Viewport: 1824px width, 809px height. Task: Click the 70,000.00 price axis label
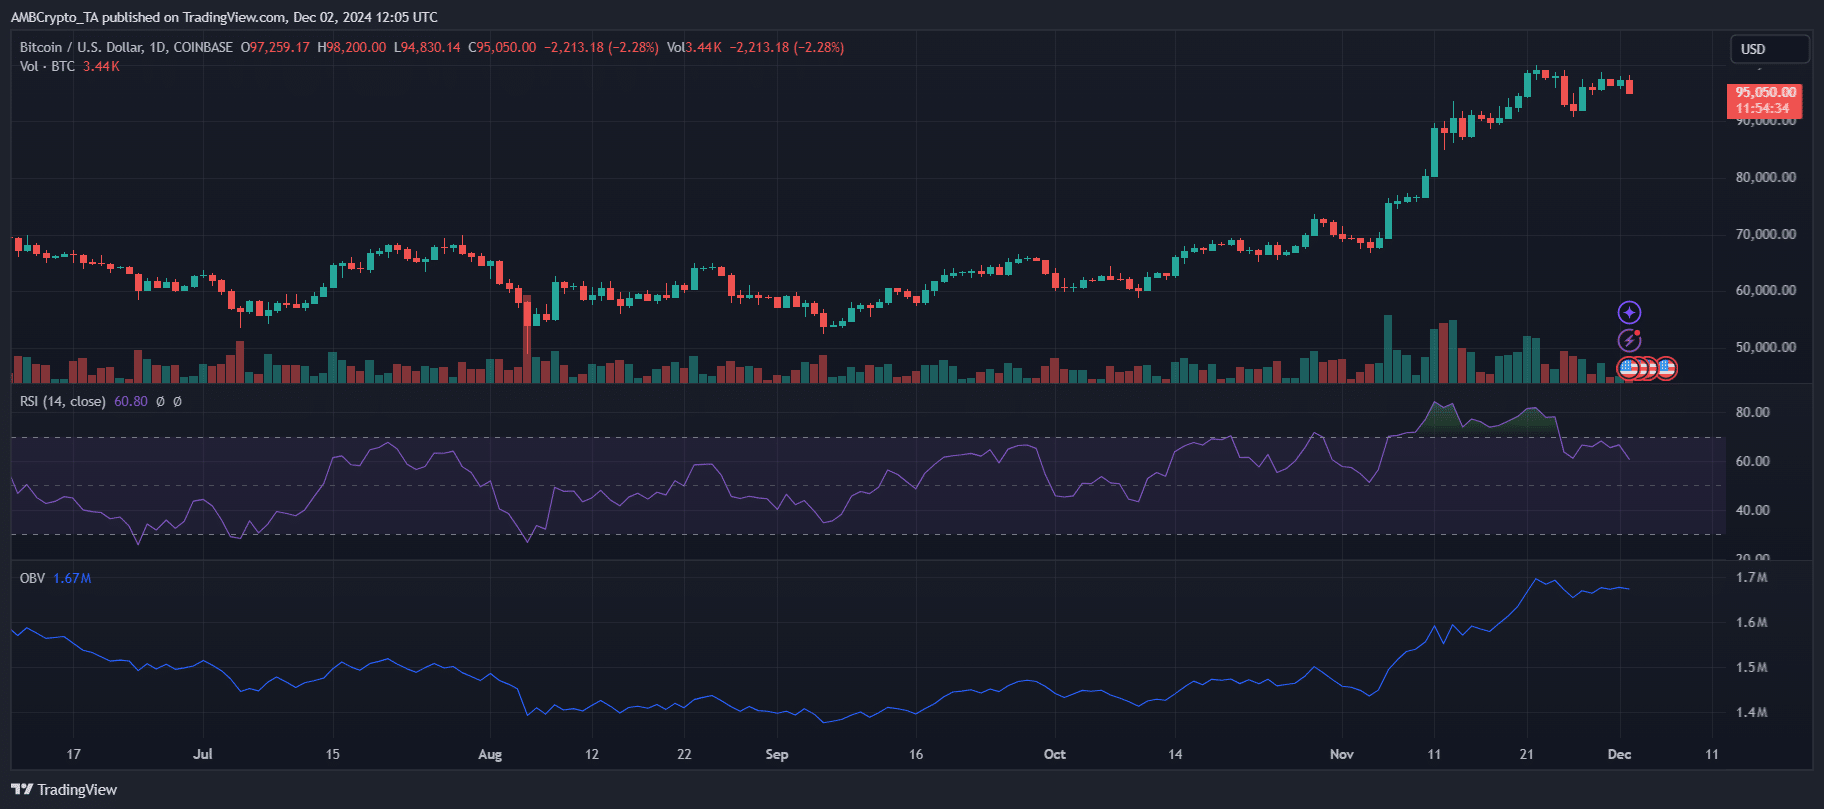tap(1766, 234)
